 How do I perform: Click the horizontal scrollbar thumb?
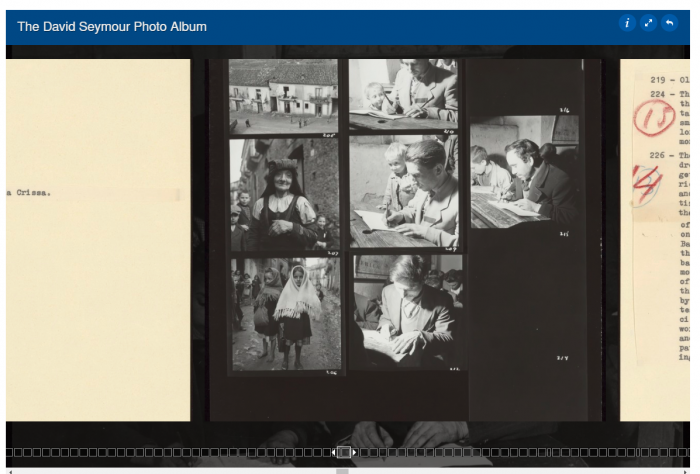(342, 471)
